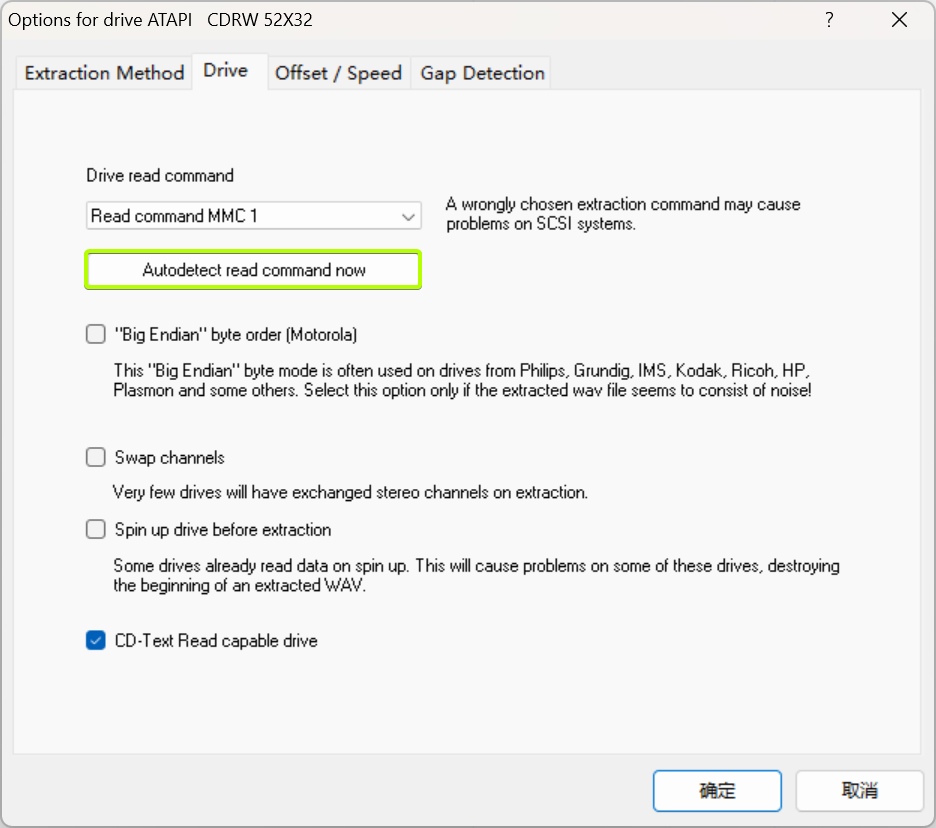This screenshot has width=936, height=828.
Task: Click the Big Endian description paragraph
Action: pos(462,379)
